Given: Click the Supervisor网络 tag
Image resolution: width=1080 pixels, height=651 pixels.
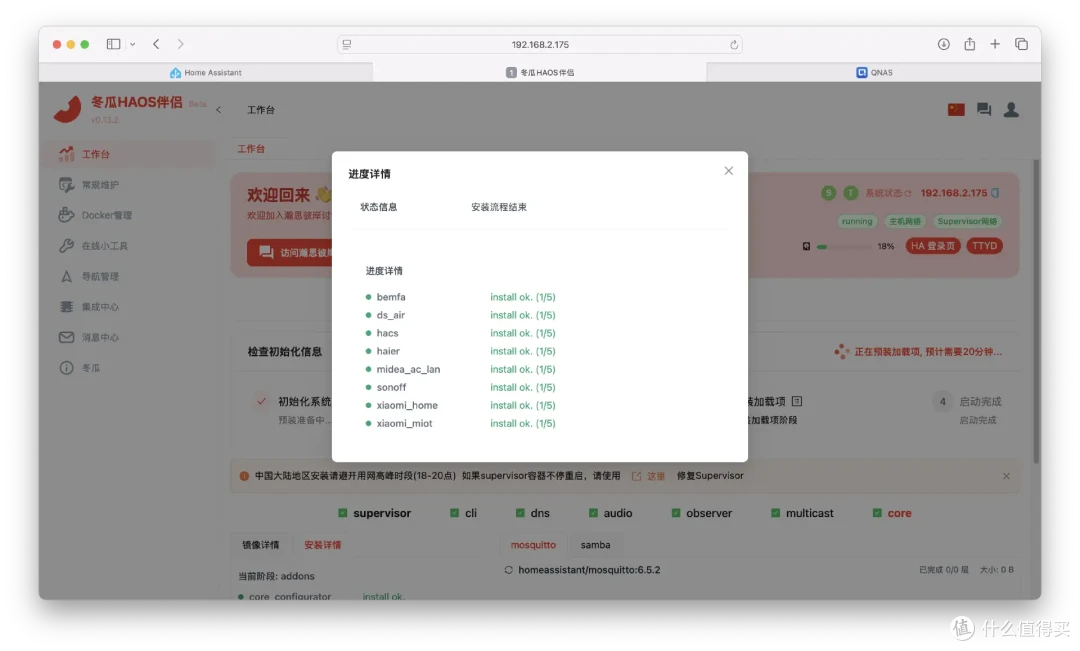Looking at the screenshot, I should pos(967,221).
